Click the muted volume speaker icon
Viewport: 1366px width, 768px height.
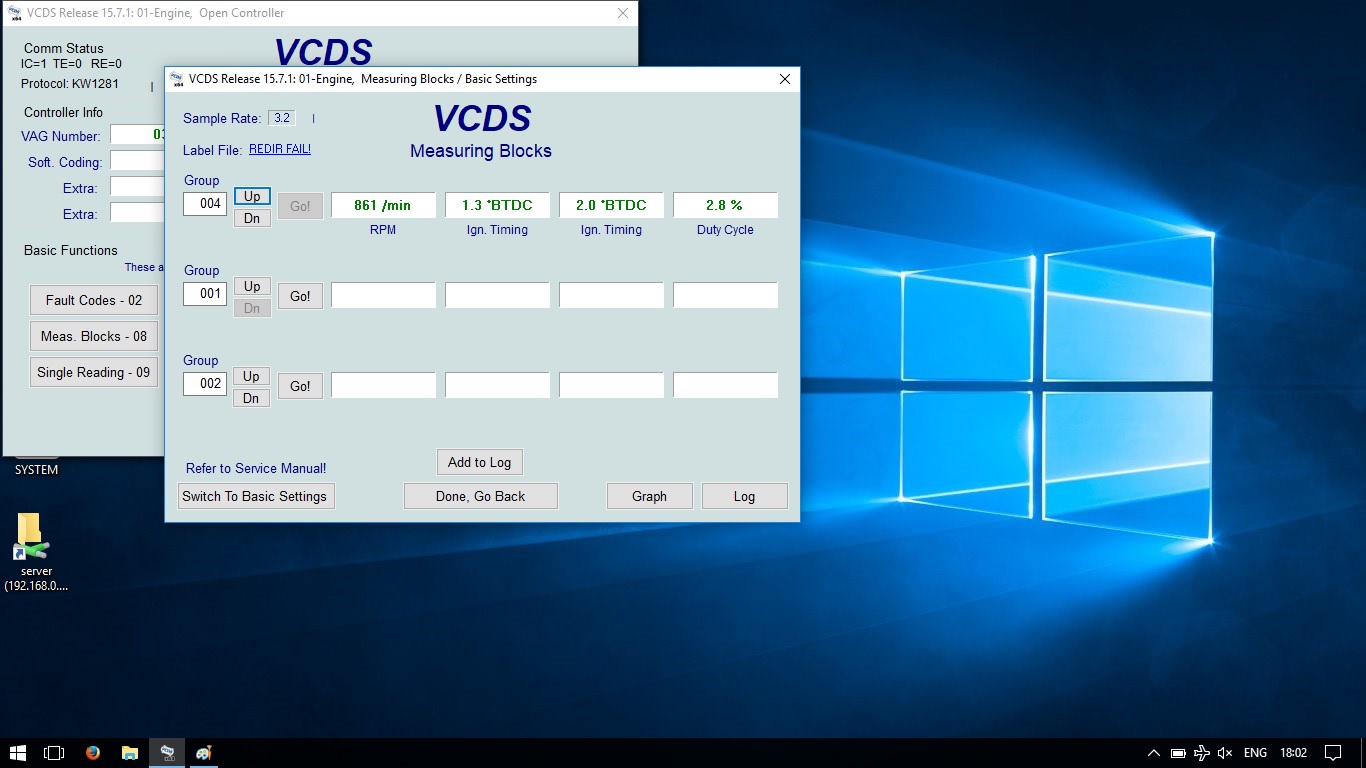point(1225,753)
